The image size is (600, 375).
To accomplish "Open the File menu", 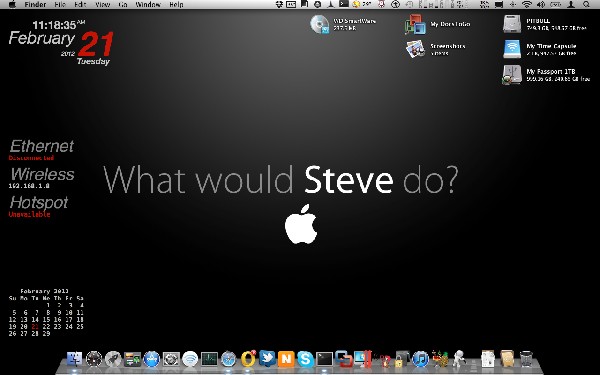I will tap(60, 5).
